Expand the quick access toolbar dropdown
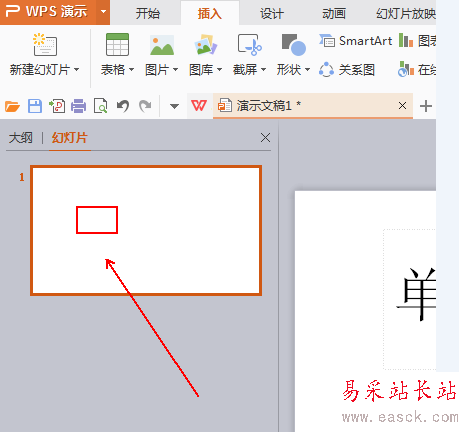 click(x=174, y=107)
